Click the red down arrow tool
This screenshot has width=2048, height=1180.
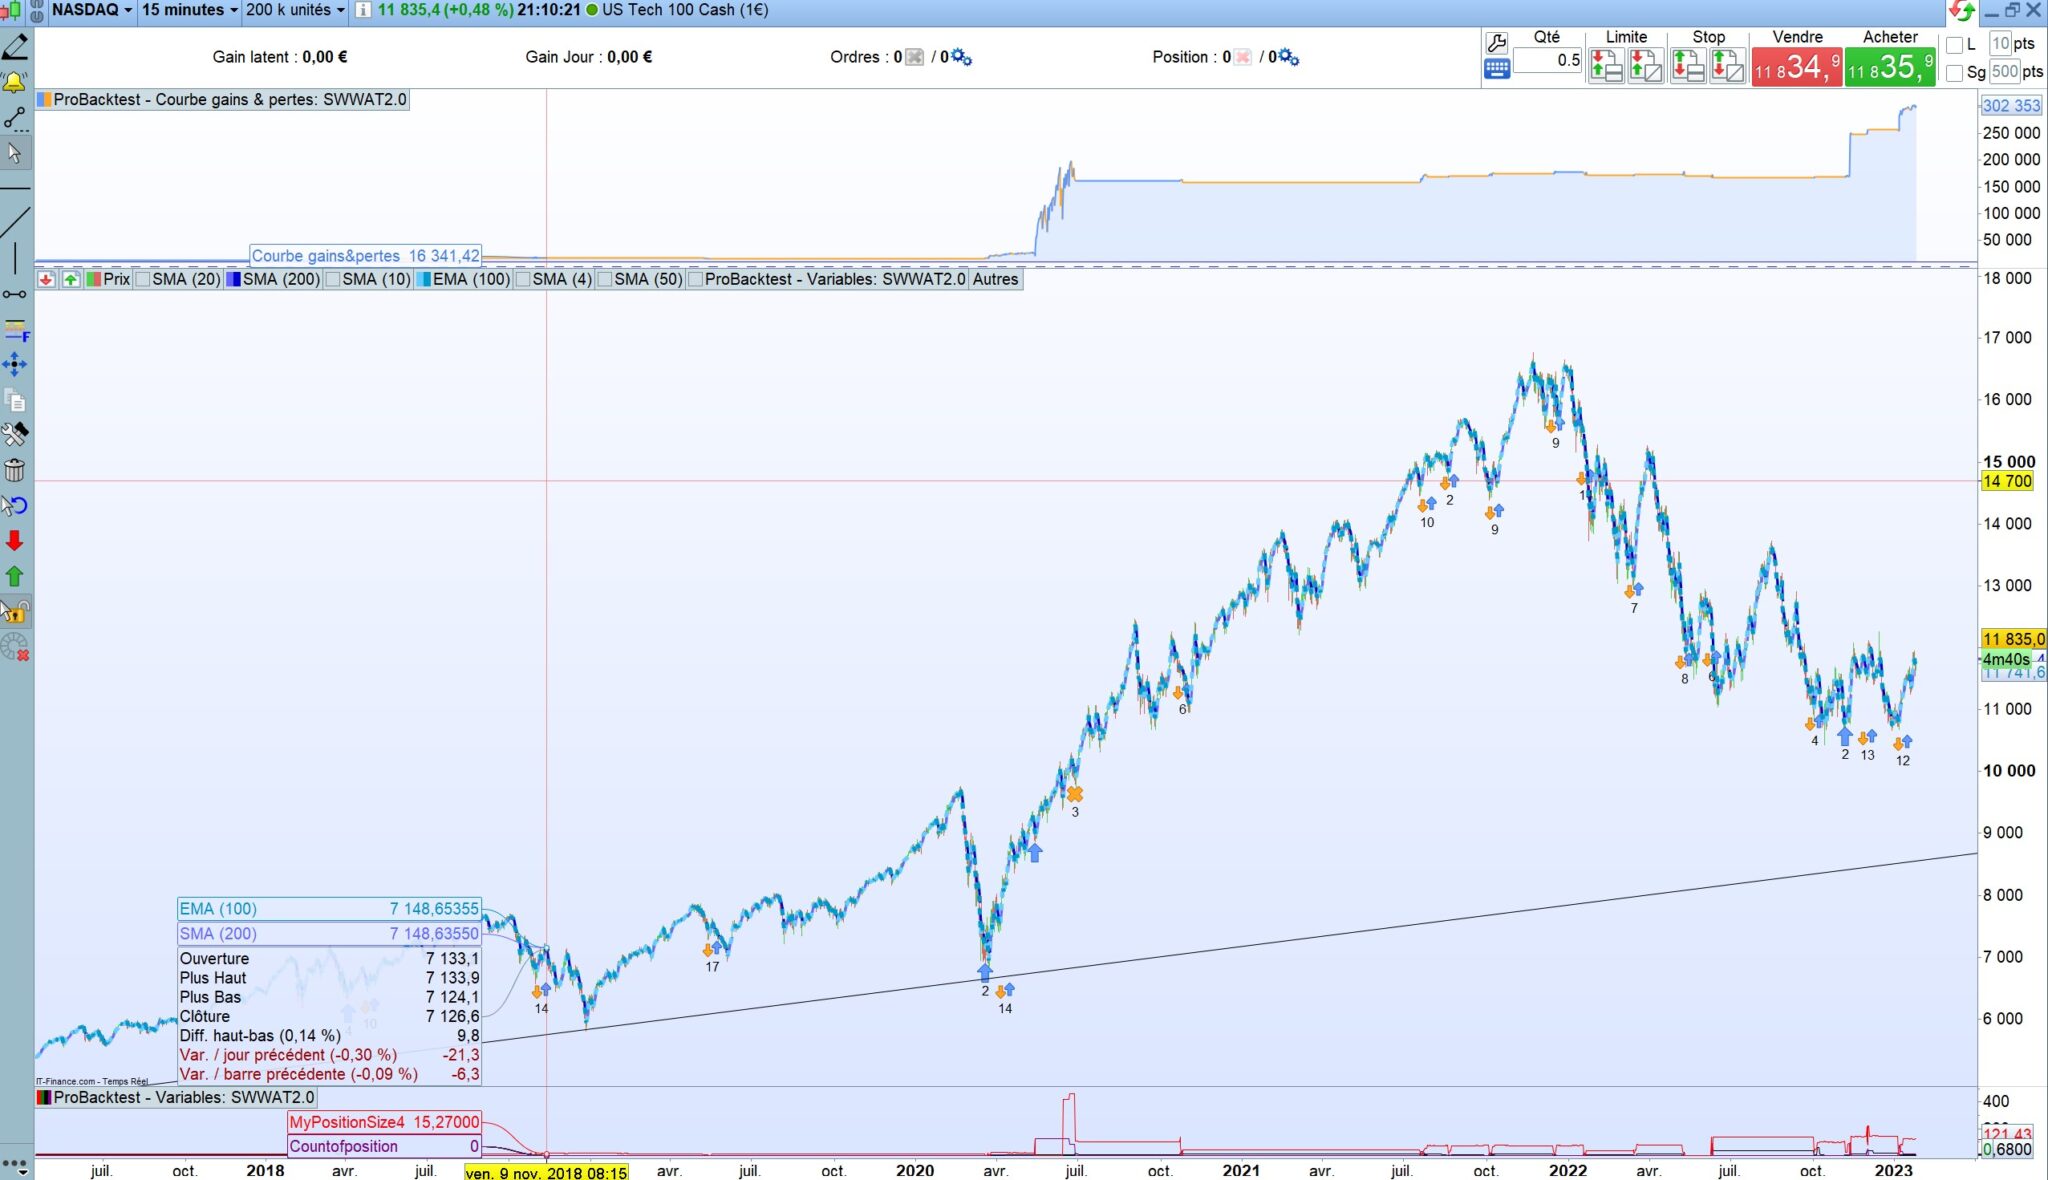(15, 541)
